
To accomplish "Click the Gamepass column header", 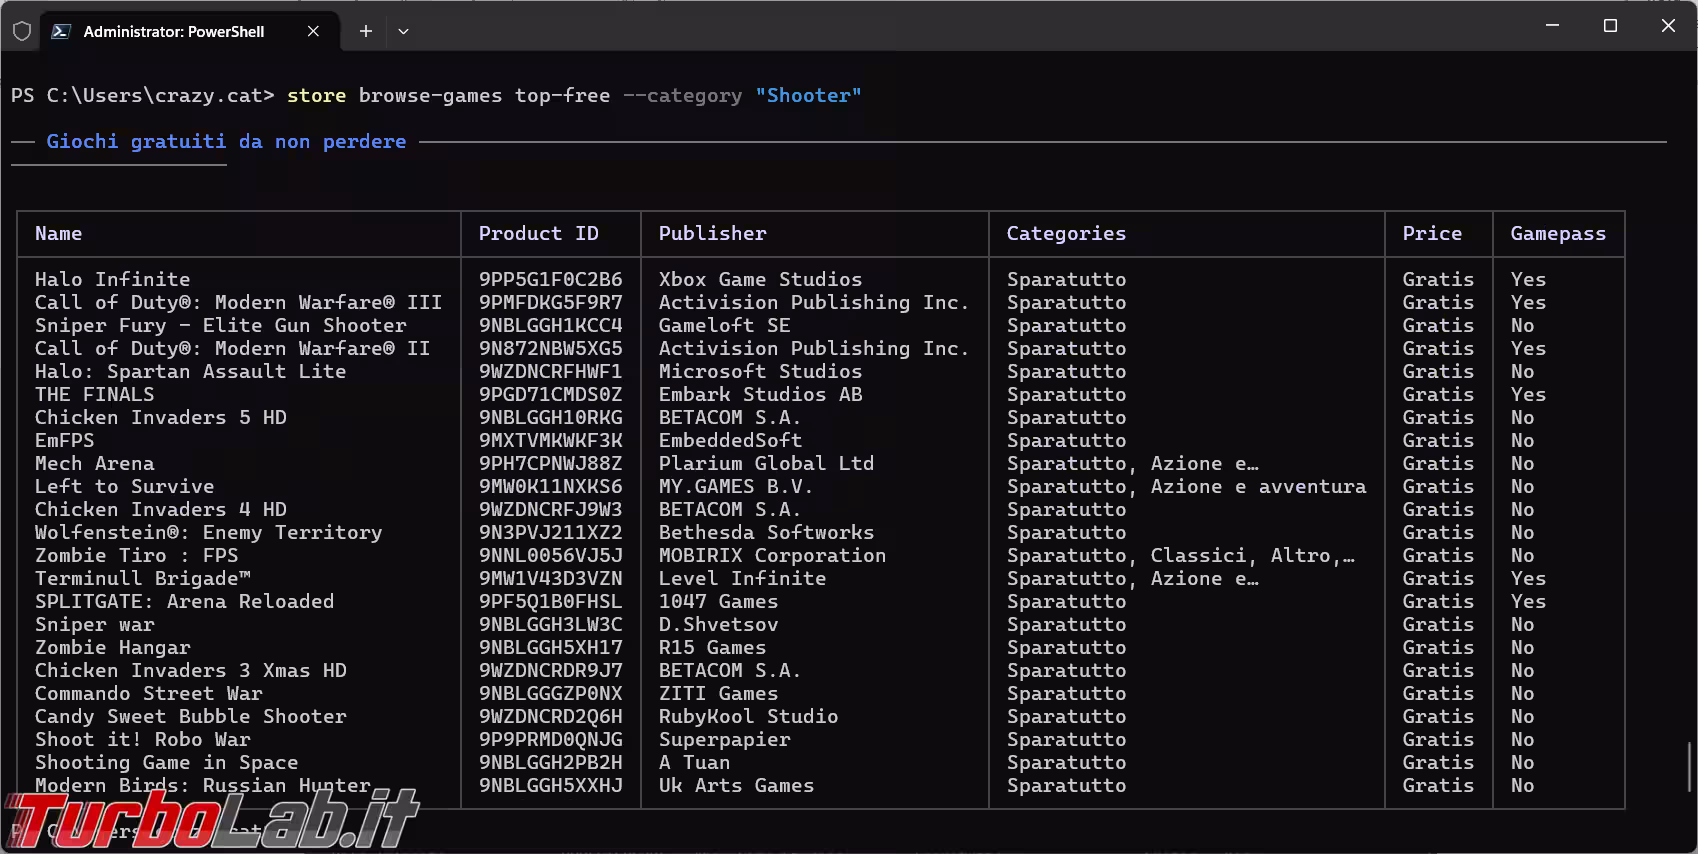I will (1557, 233).
